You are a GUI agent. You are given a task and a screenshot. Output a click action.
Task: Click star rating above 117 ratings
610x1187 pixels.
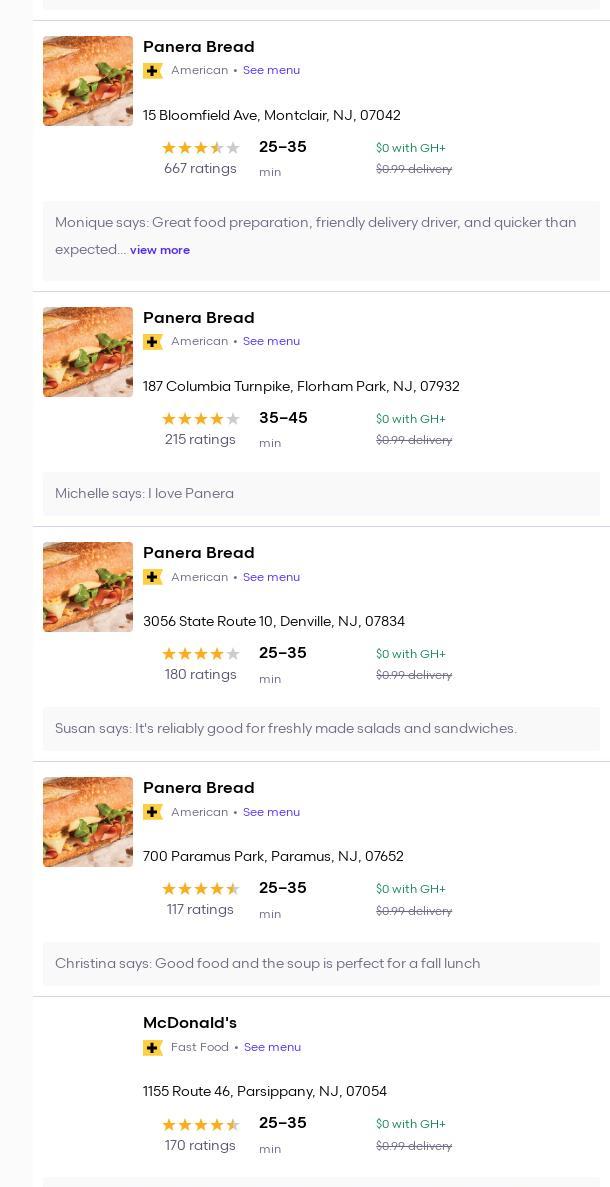pyautogui.click(x=200, y=889)
